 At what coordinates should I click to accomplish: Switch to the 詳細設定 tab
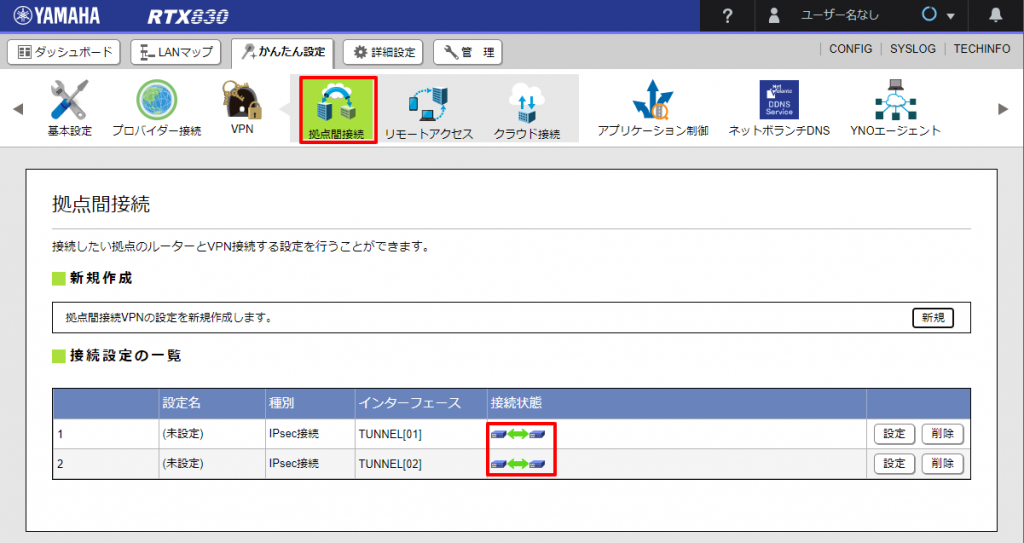pos(383,52)
